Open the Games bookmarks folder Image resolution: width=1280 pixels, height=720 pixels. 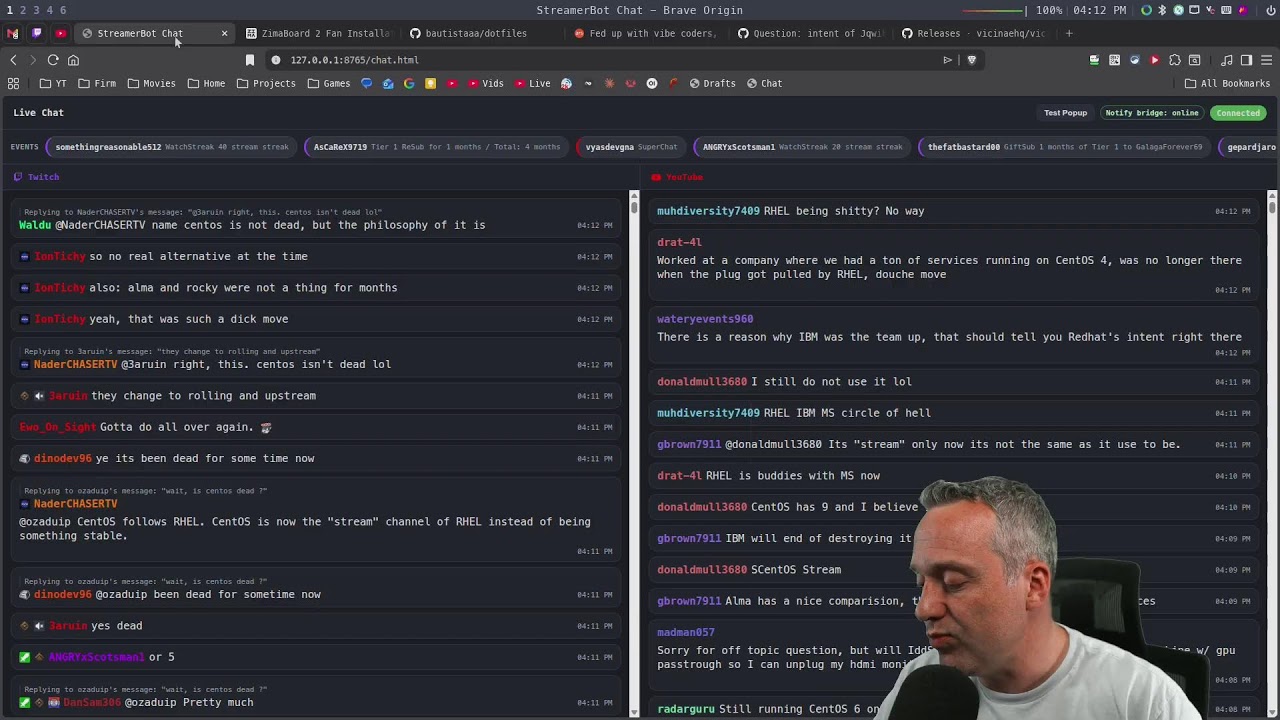coord(329,83)
